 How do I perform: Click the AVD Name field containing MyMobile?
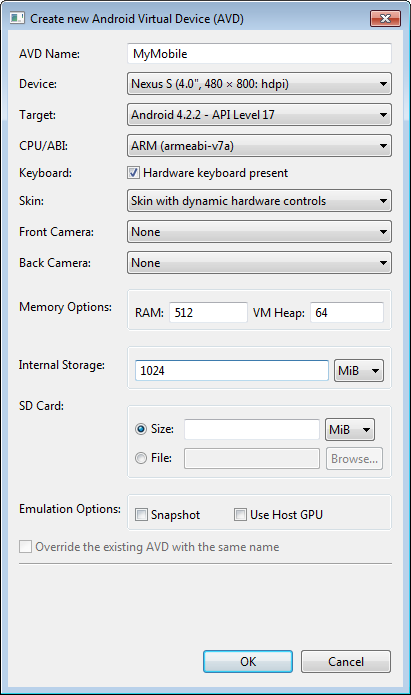(x=259, y=54)
